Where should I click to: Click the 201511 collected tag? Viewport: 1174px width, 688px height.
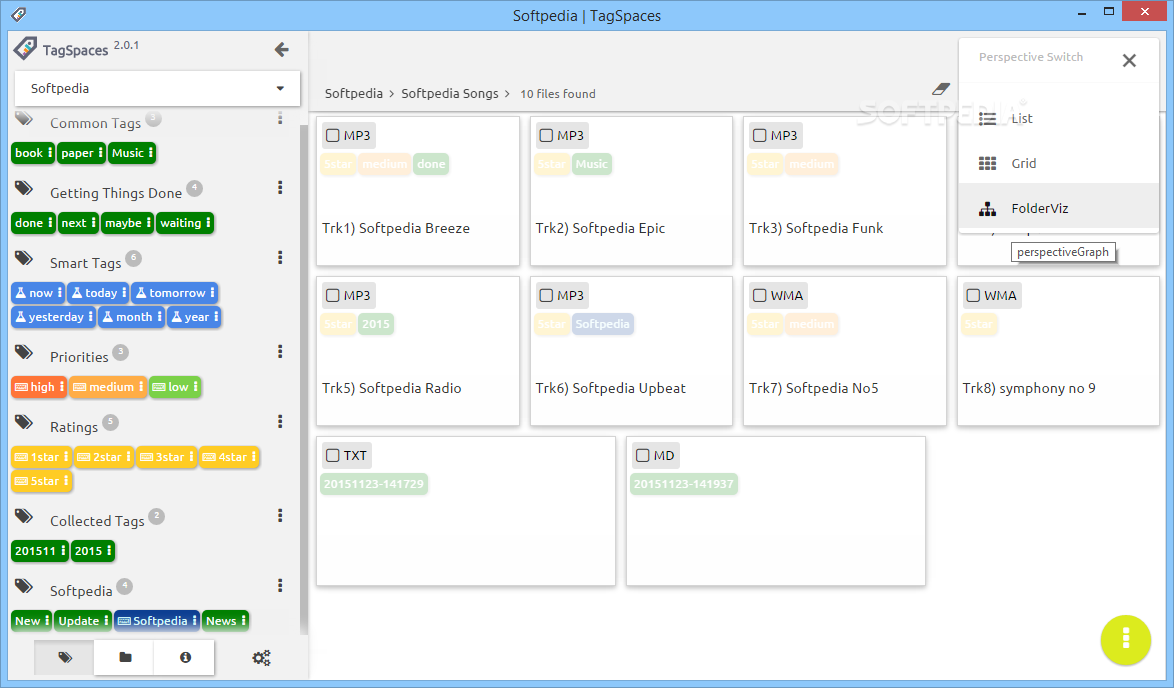pos(40,551)
